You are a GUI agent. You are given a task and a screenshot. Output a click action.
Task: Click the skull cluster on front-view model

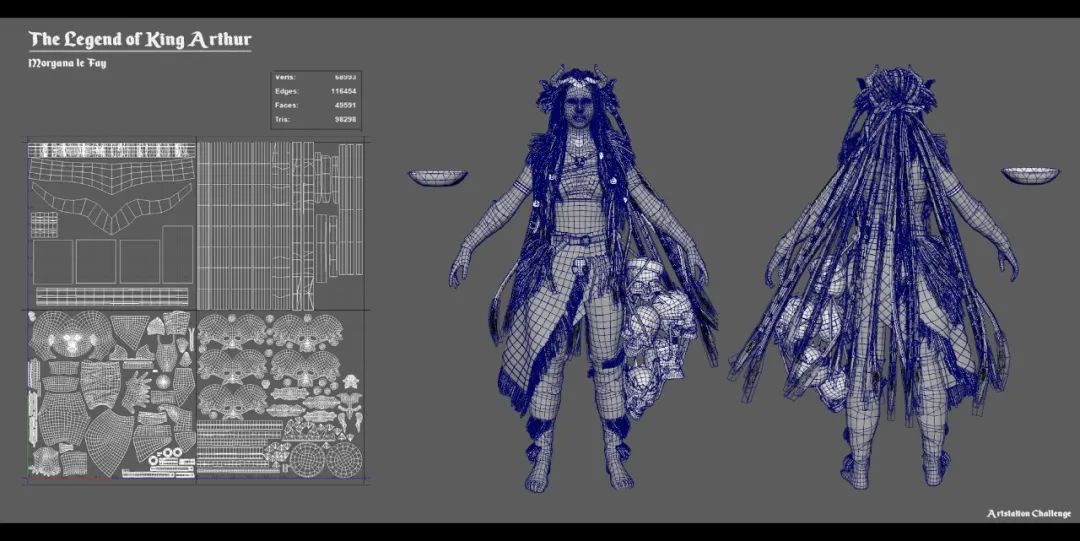656,336
